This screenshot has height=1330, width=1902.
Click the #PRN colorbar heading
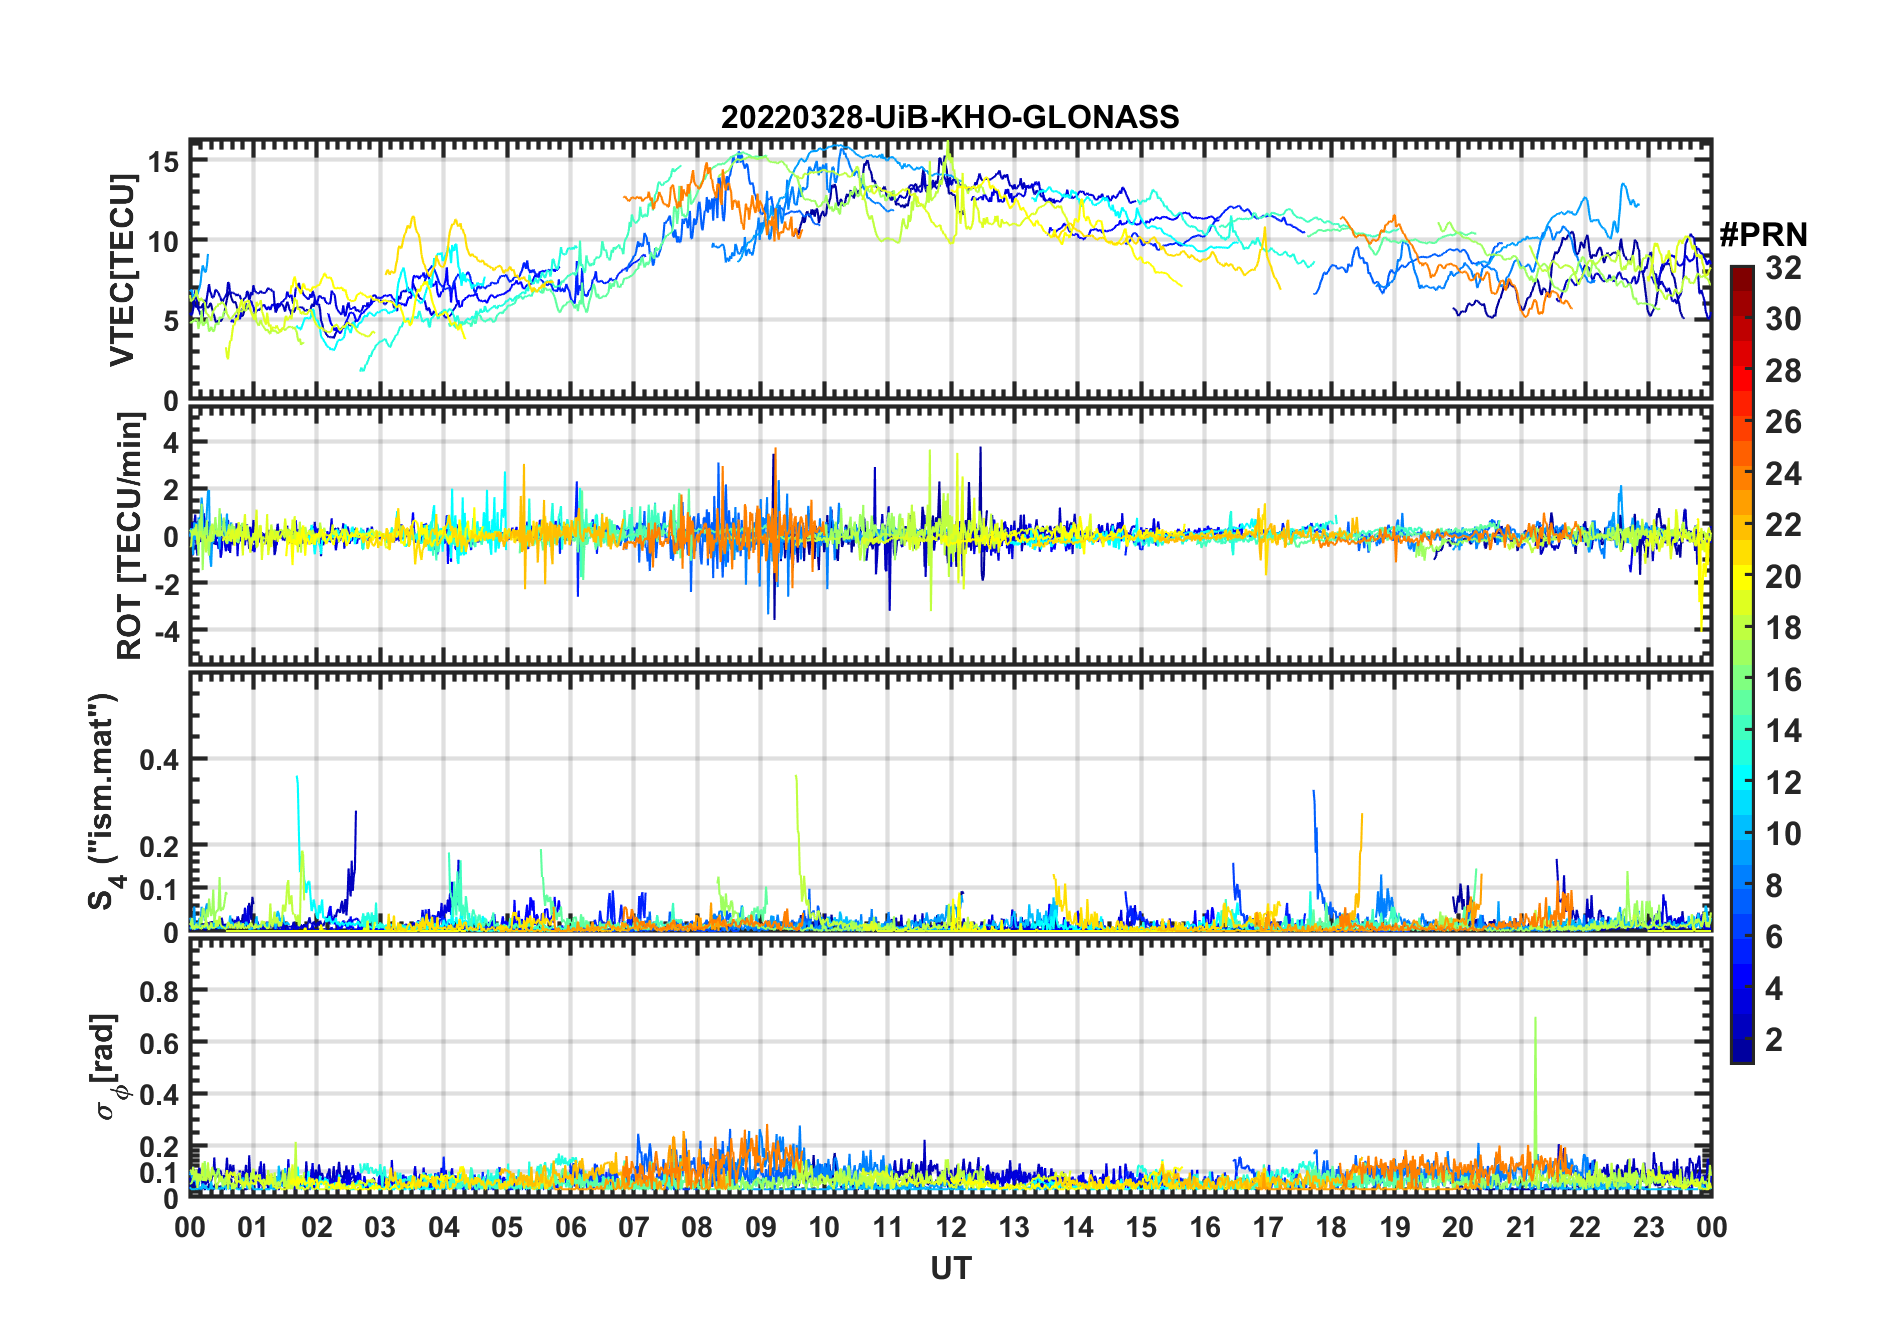(1763, 235)
